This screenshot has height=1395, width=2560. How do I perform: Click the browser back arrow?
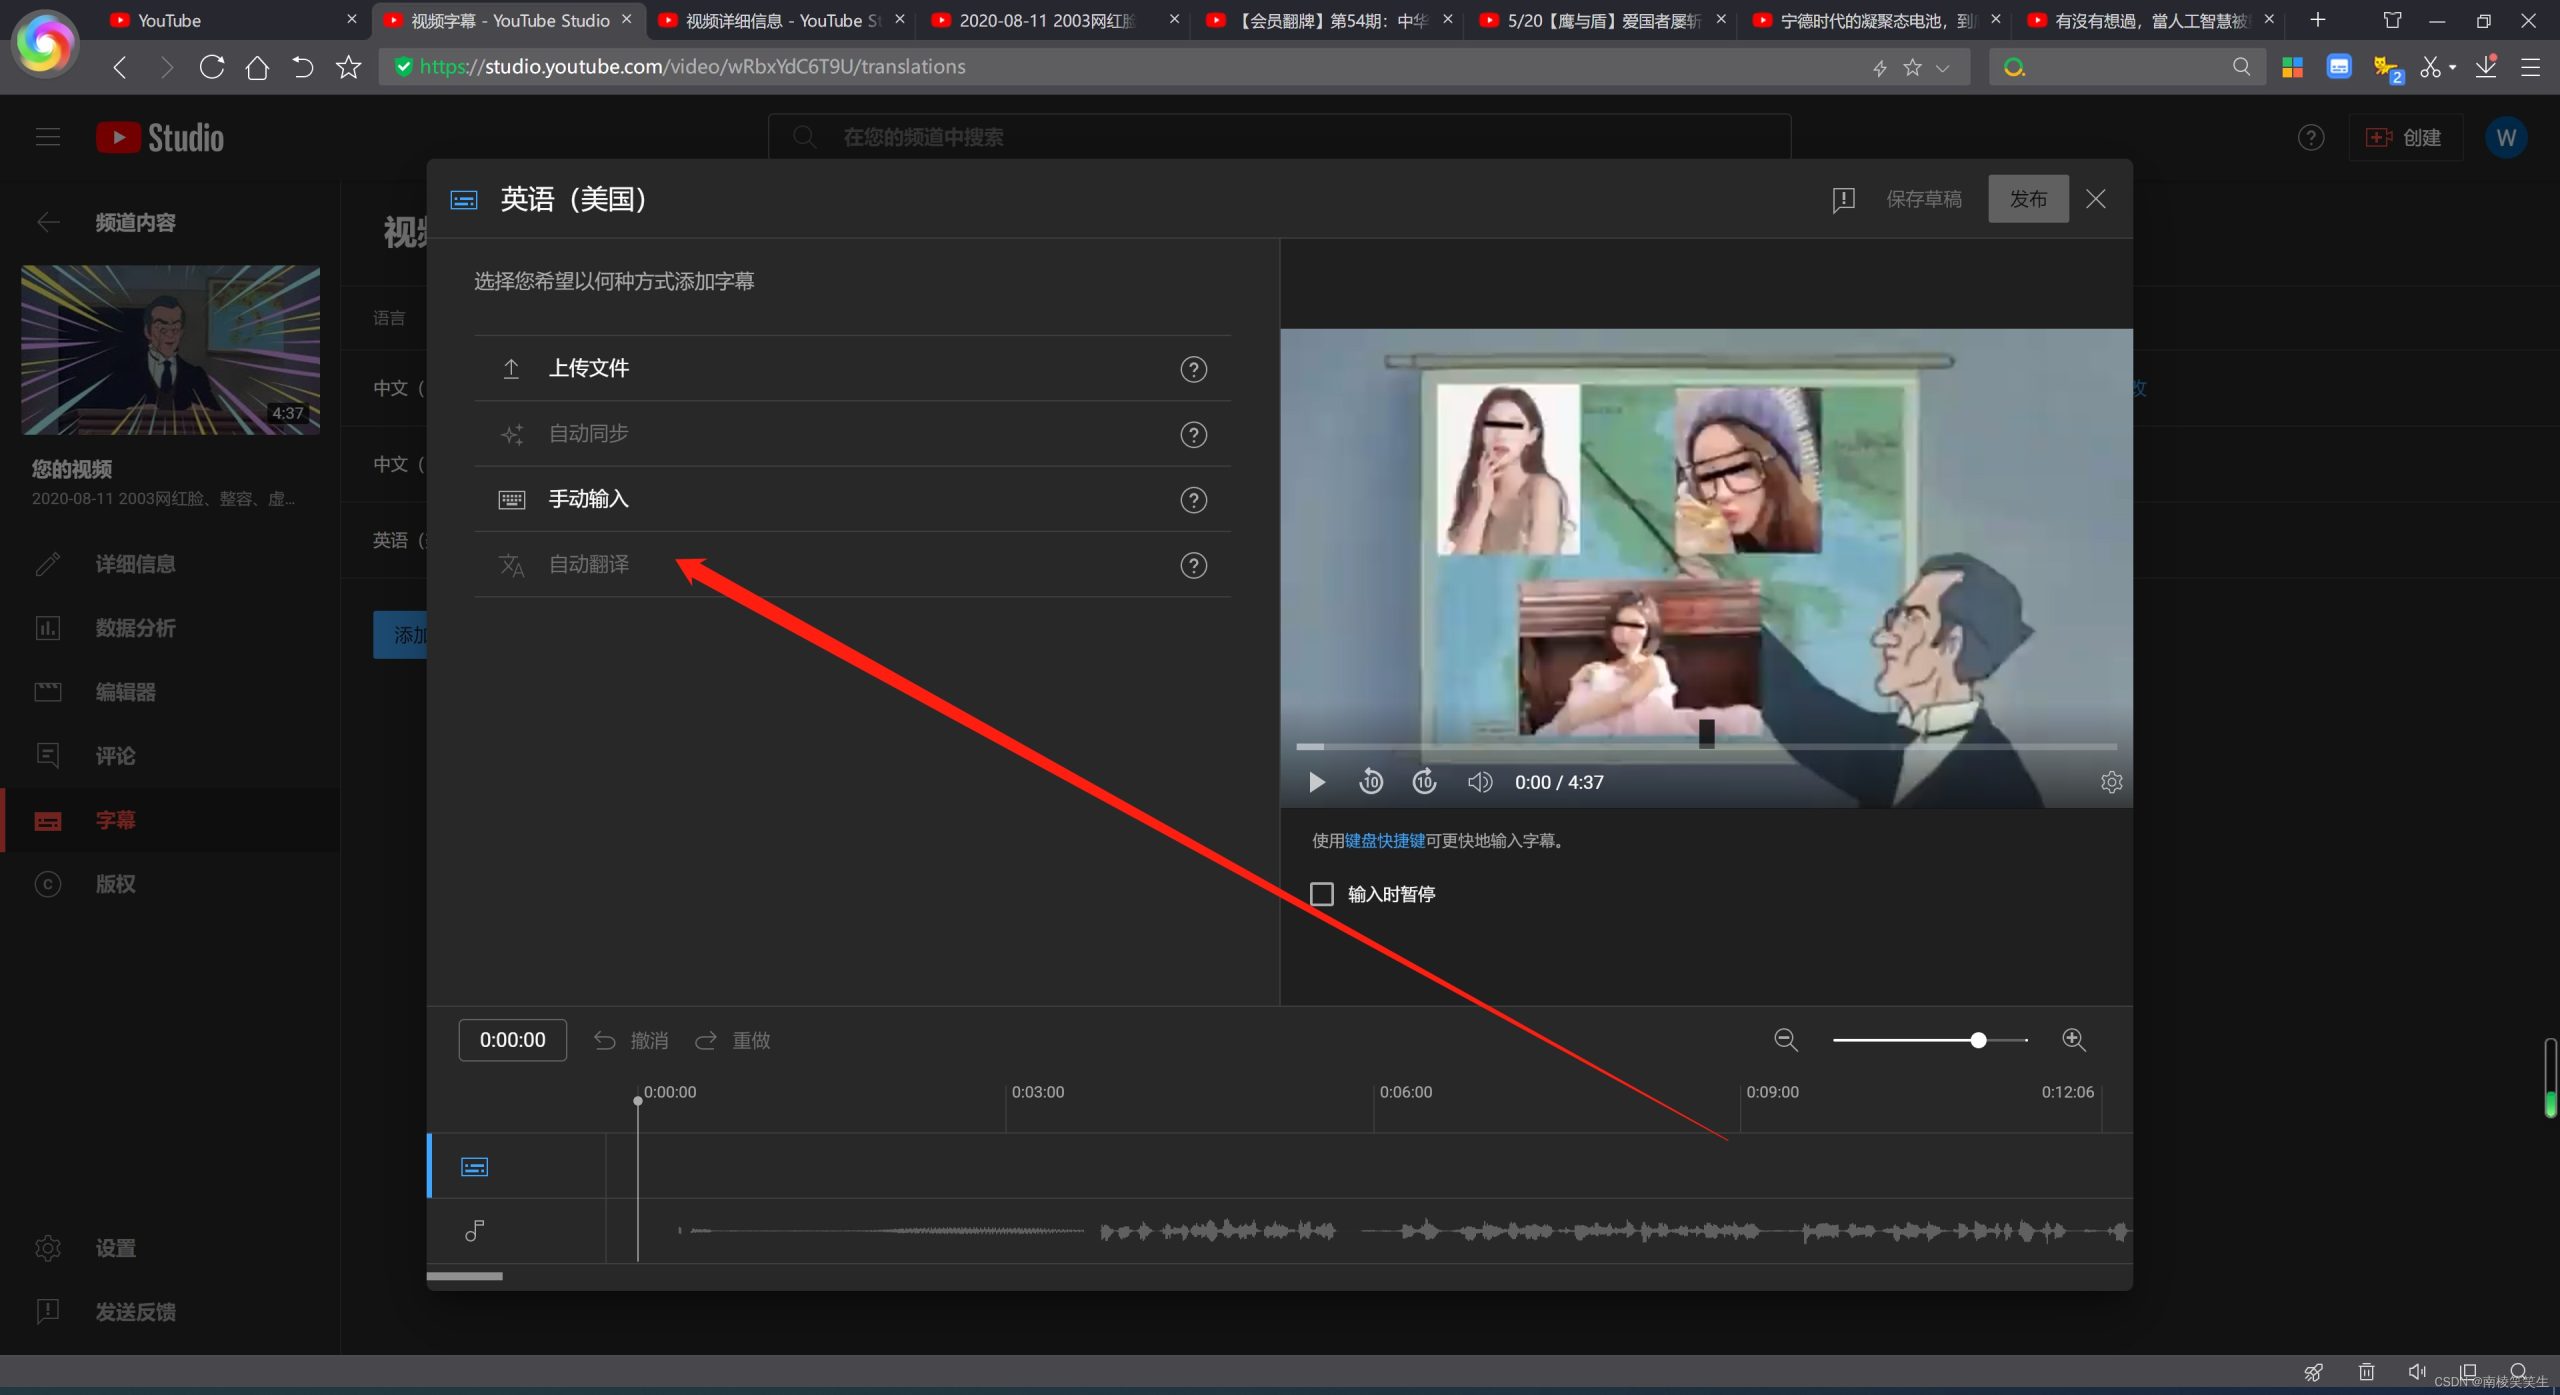[120, 67]
